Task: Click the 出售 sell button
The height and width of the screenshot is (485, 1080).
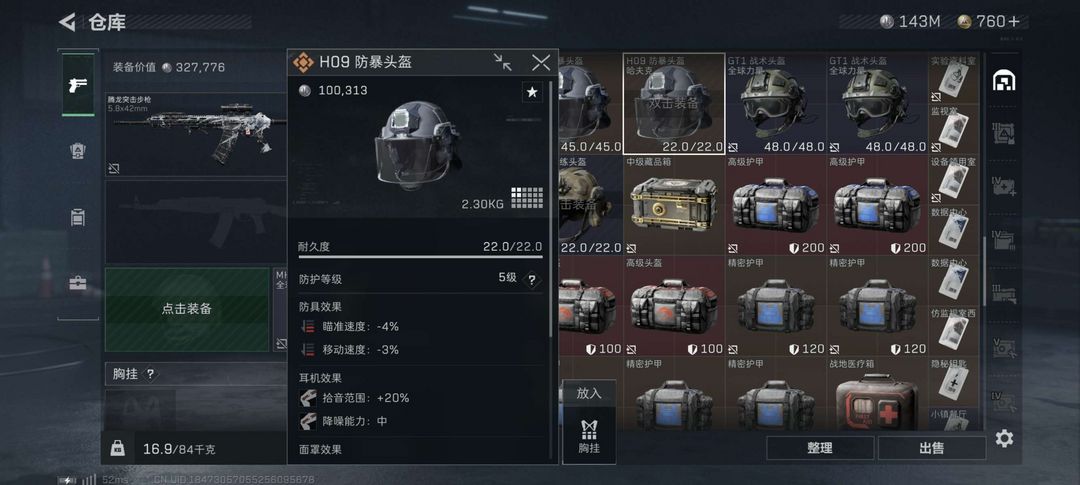Action: [931, 448]
